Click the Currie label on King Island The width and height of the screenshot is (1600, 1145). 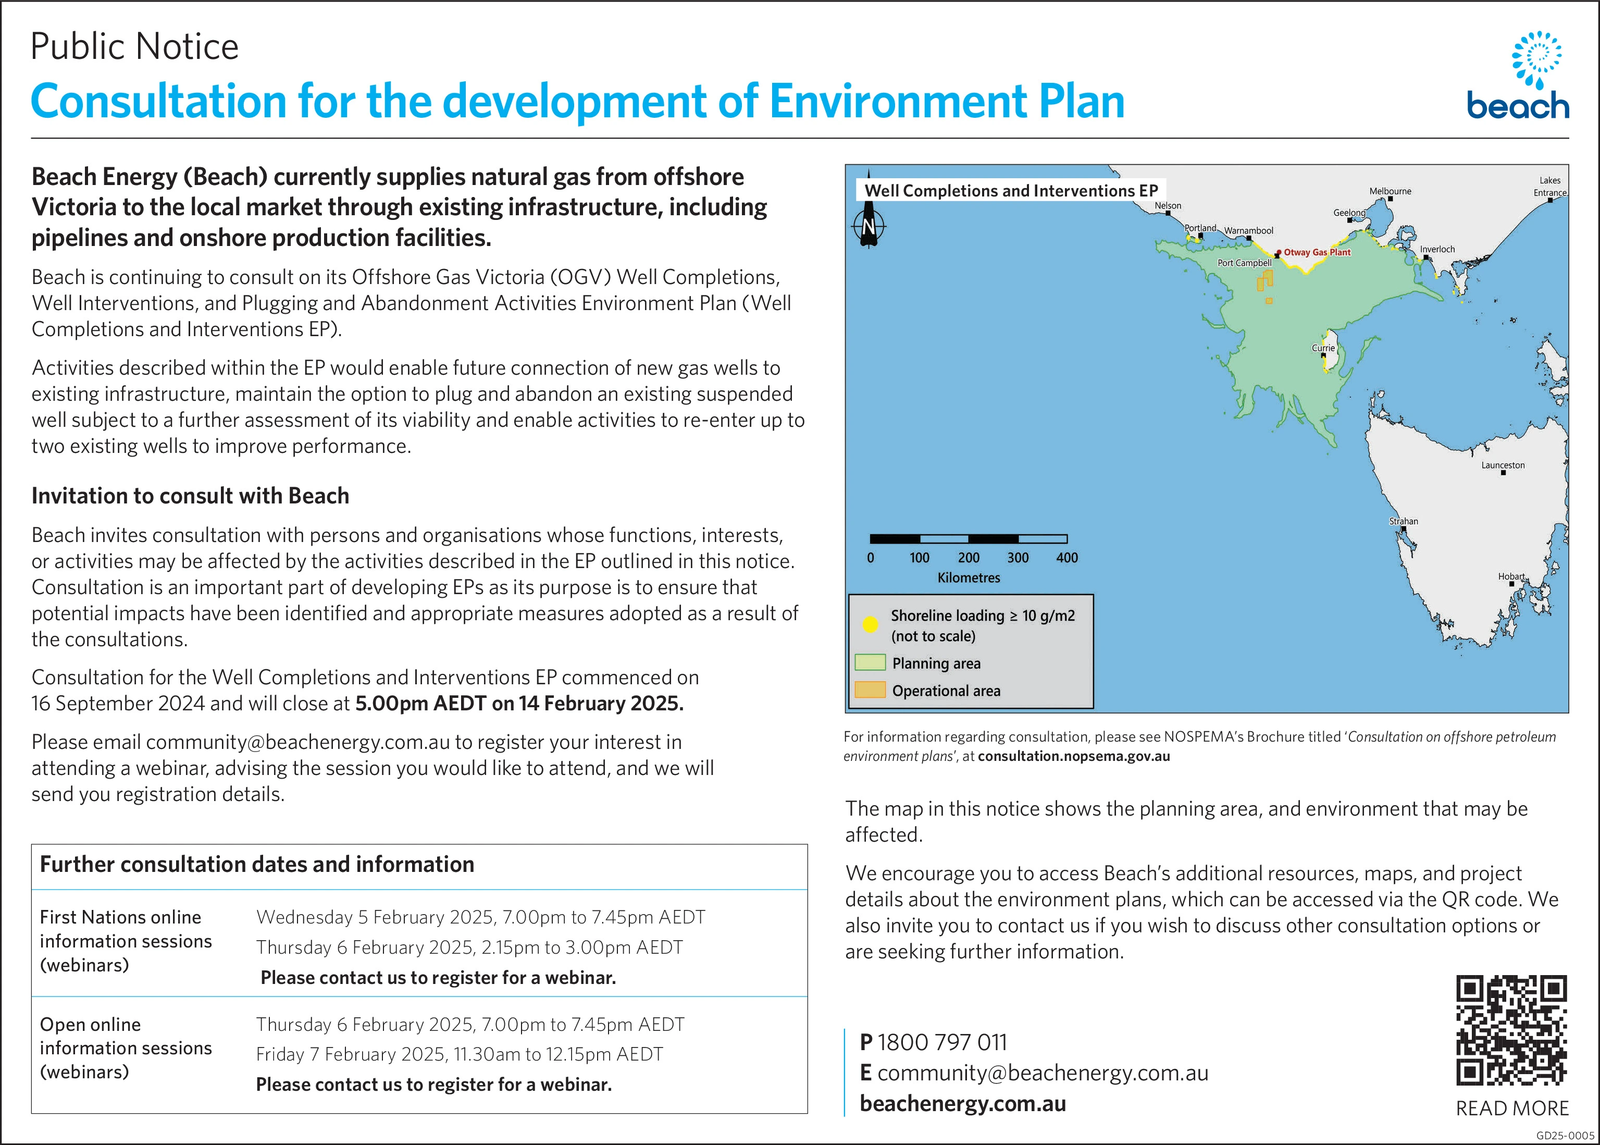[1323, 348]
